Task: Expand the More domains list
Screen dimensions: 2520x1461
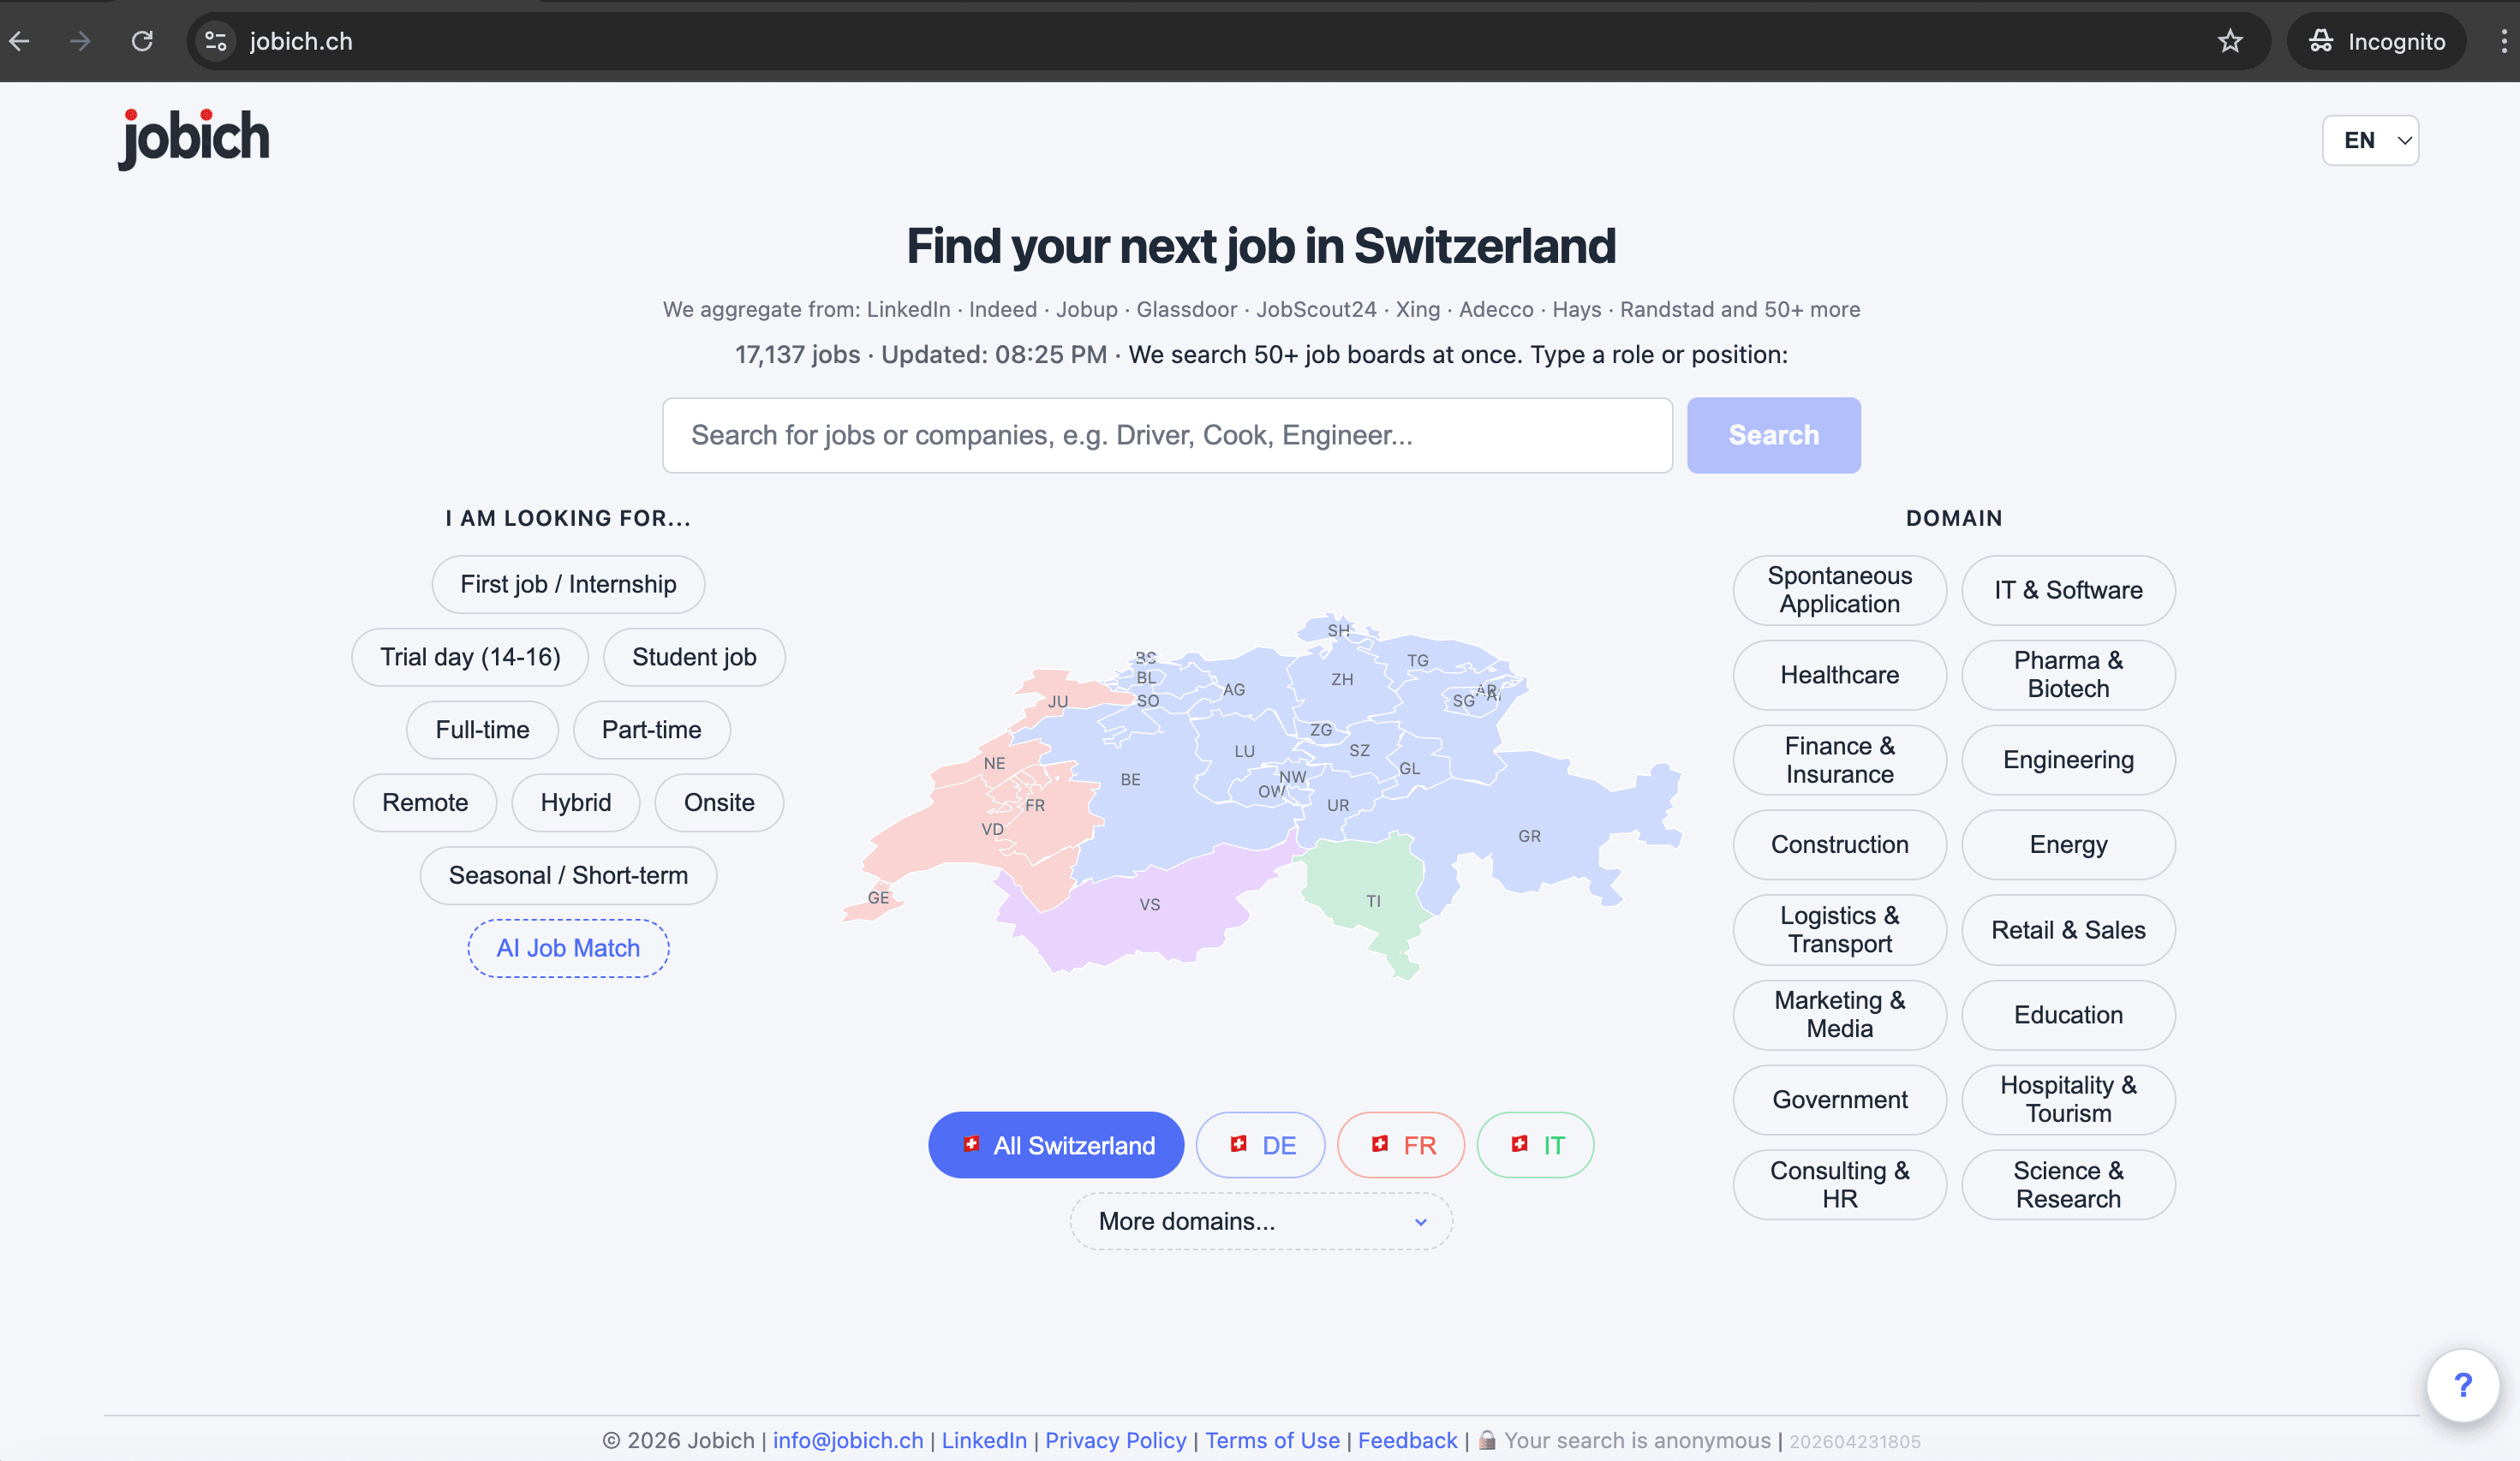Action: pos(1260,1221)
